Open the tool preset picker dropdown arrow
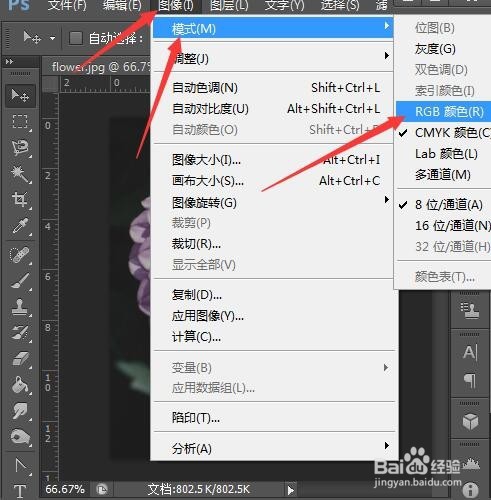 (52, 38)
